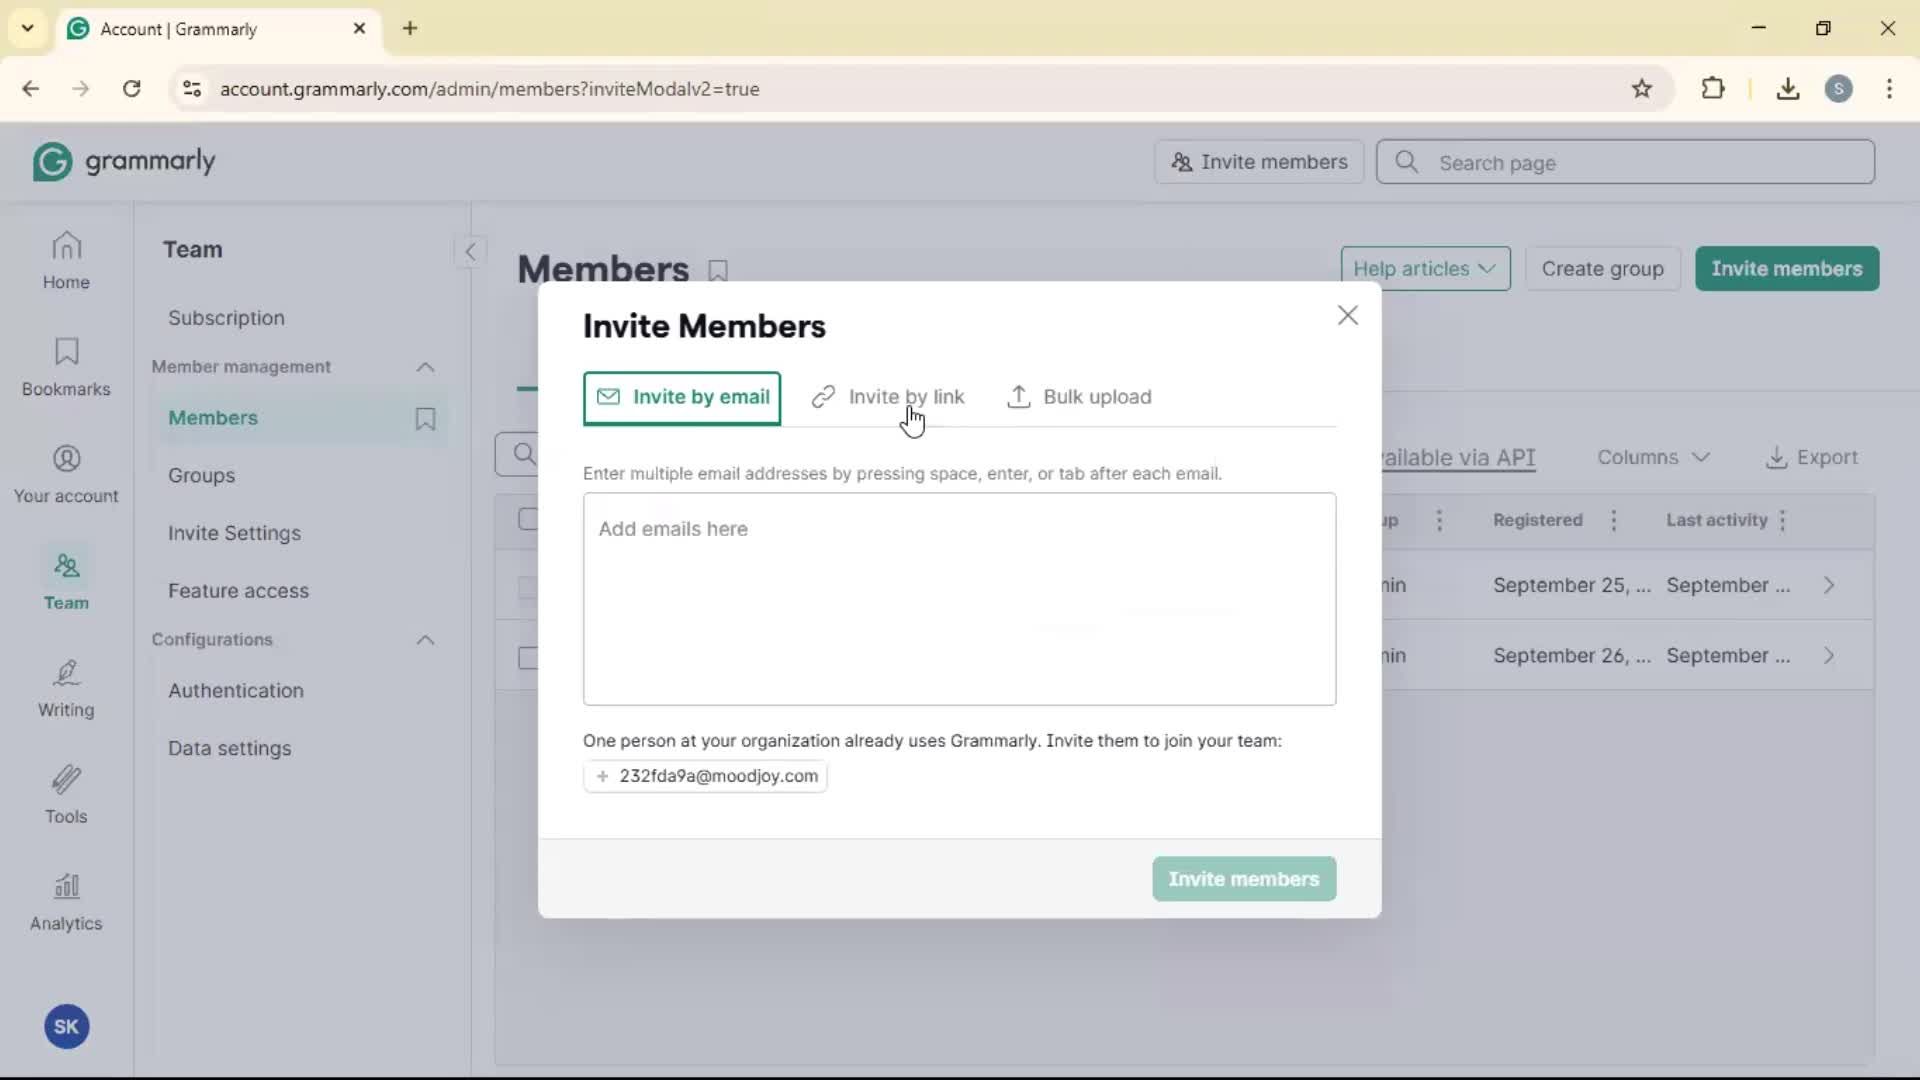Screen dimensions: 1920x1080
Task: Toggle the select-all members checkbox
Action: click(527, 519)
